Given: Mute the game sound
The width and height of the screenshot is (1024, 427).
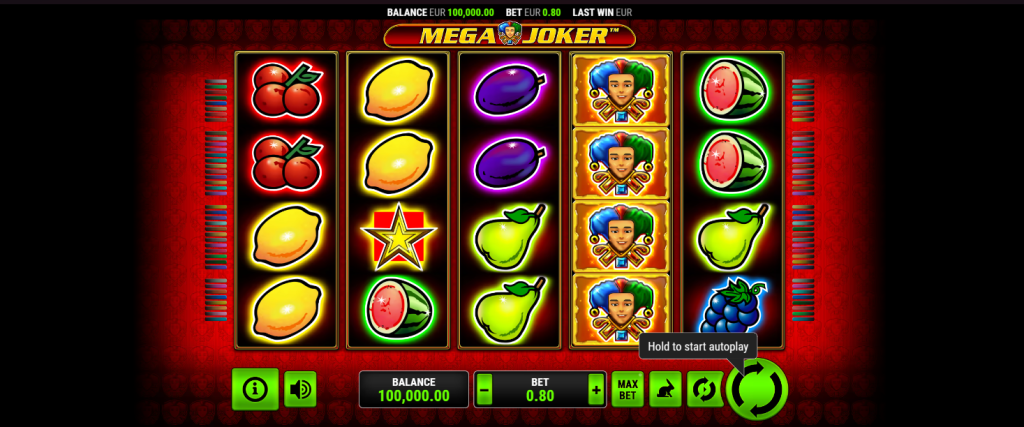Looking at the screenshot, I should pos(300,389).
